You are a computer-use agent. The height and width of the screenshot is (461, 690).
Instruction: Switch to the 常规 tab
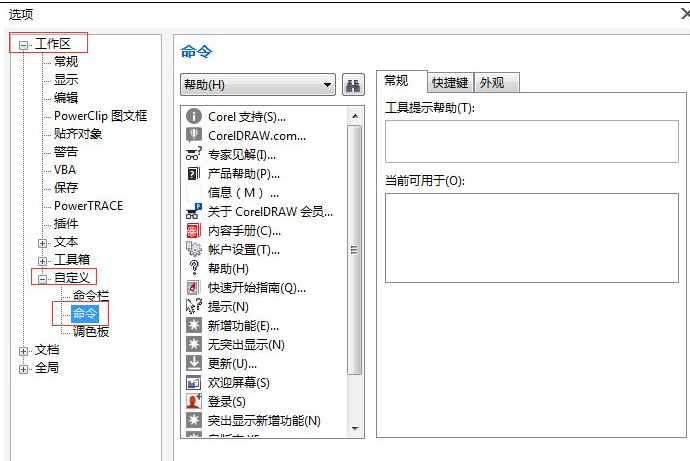[402, 81]
